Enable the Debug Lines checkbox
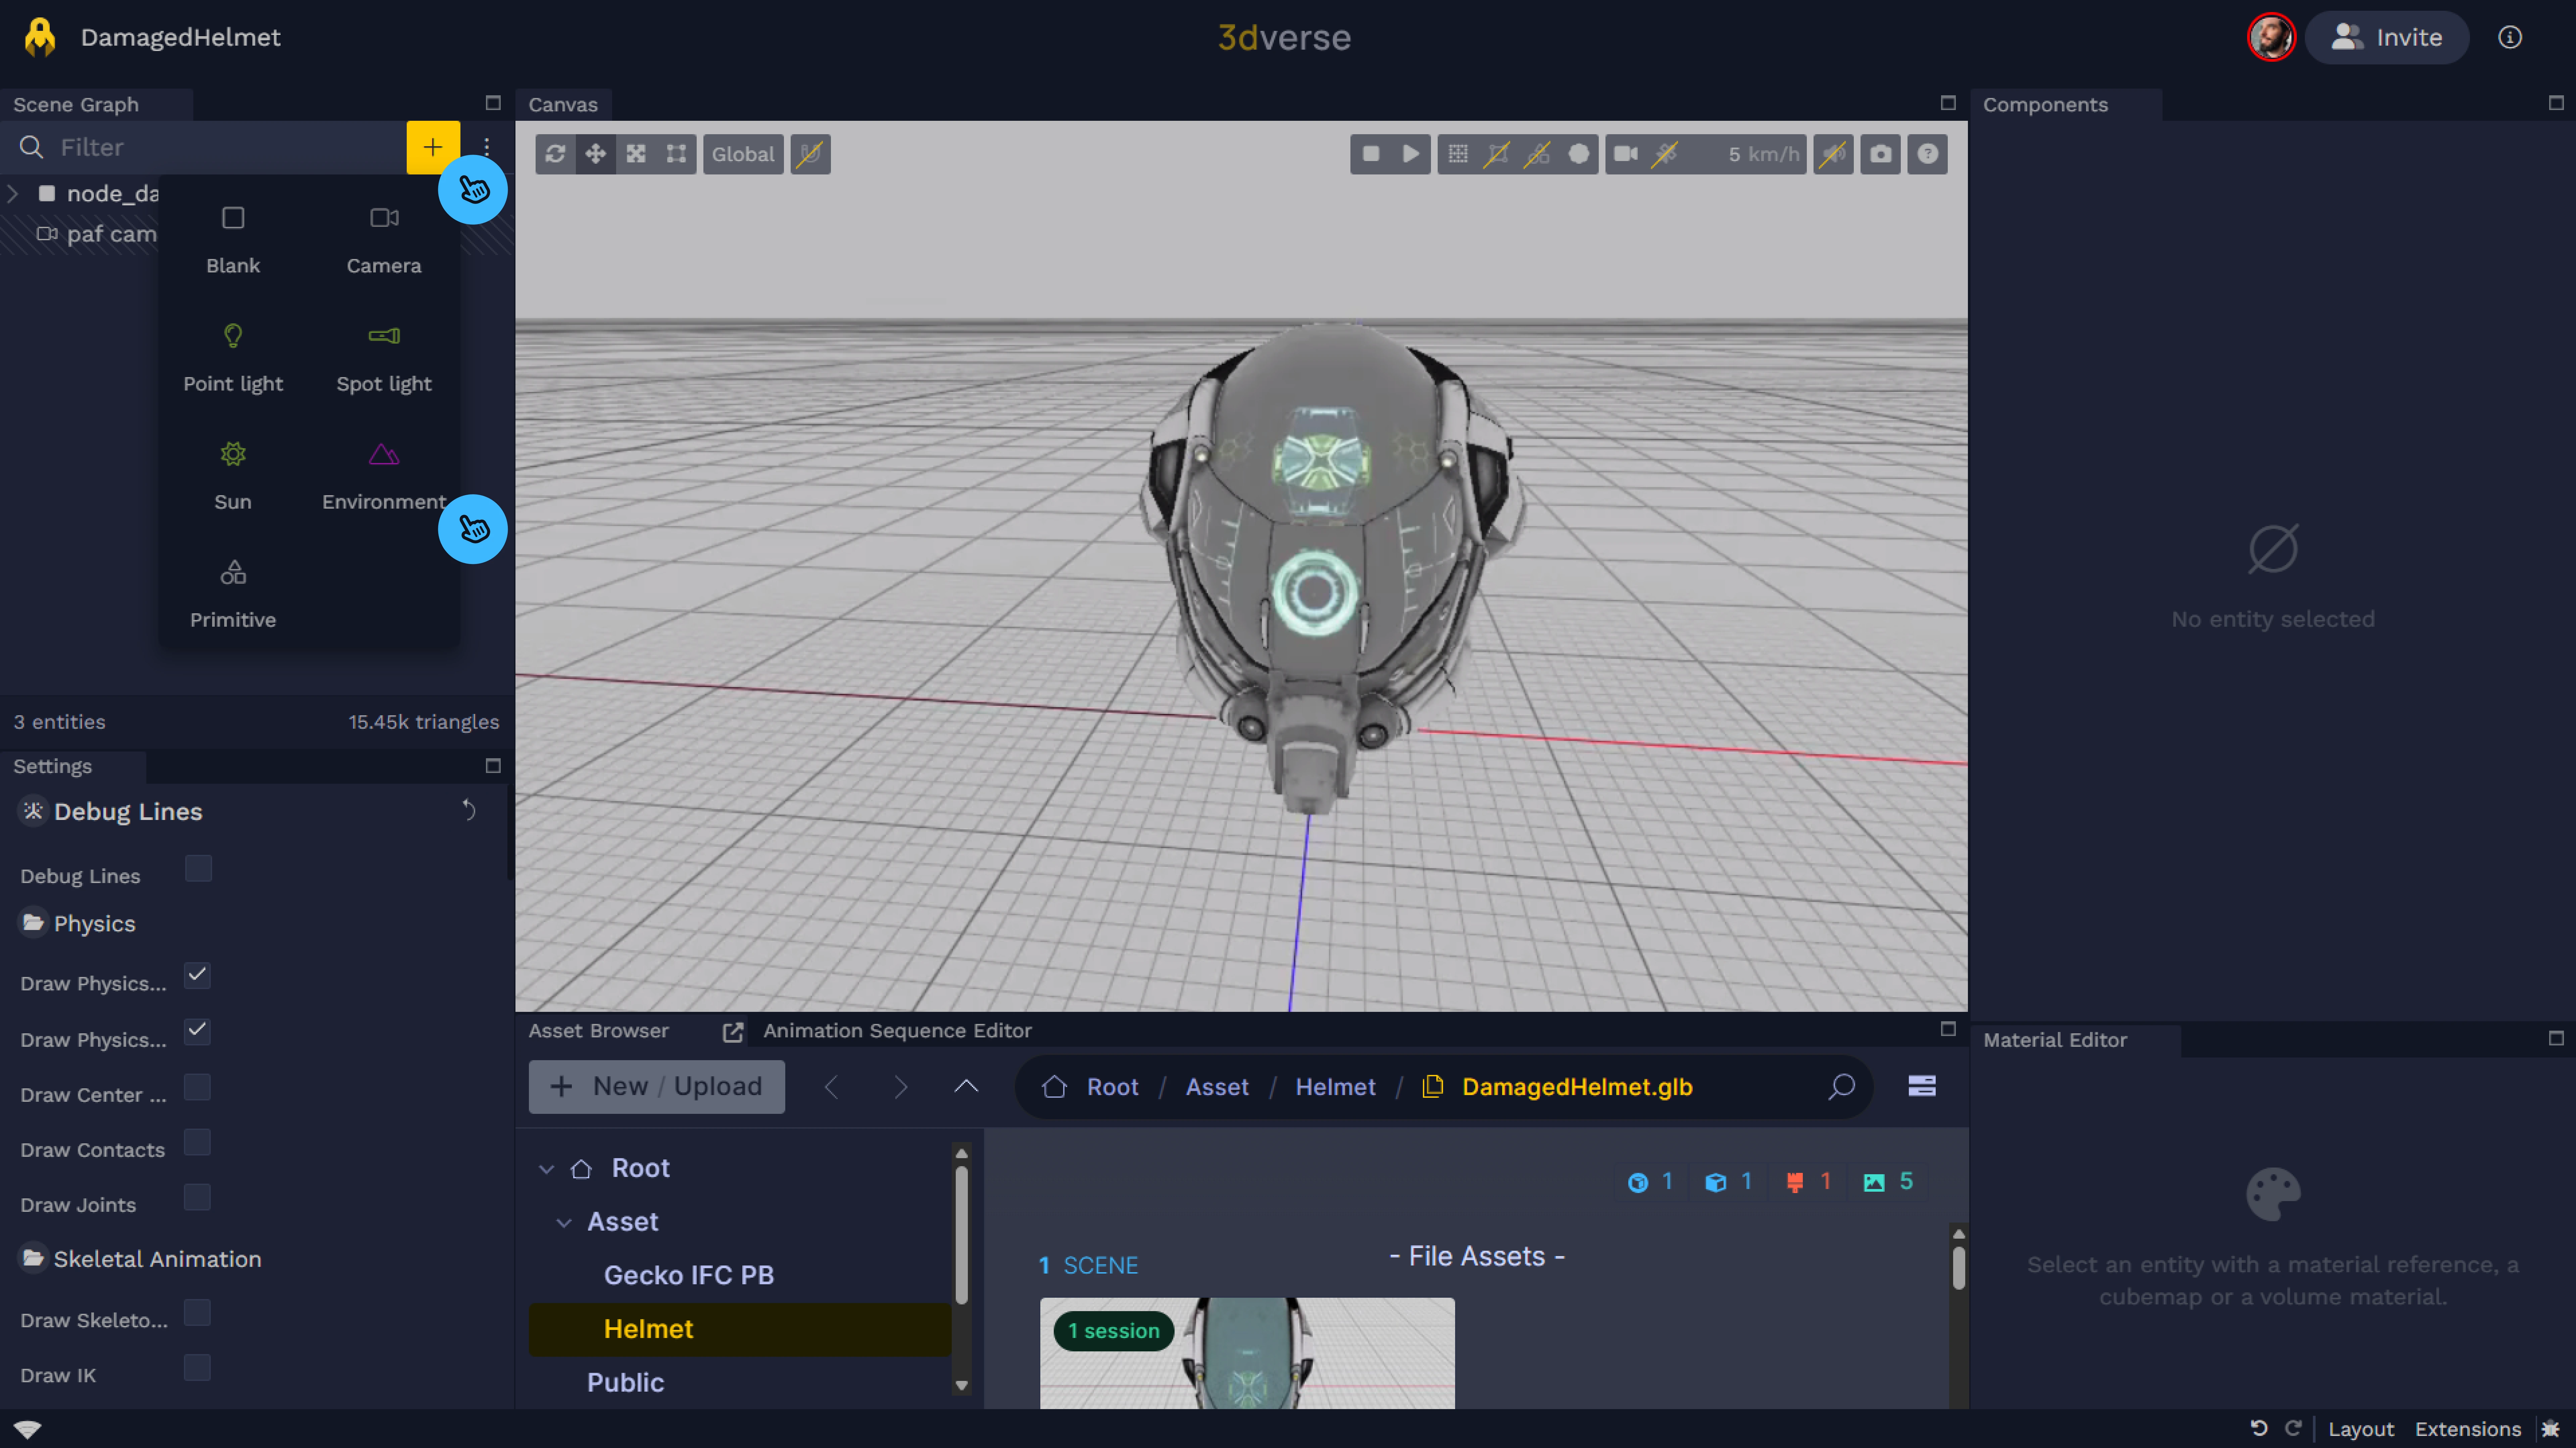Image resolution: width=2576 pixels, height=1448 pixels. point(198,868)
